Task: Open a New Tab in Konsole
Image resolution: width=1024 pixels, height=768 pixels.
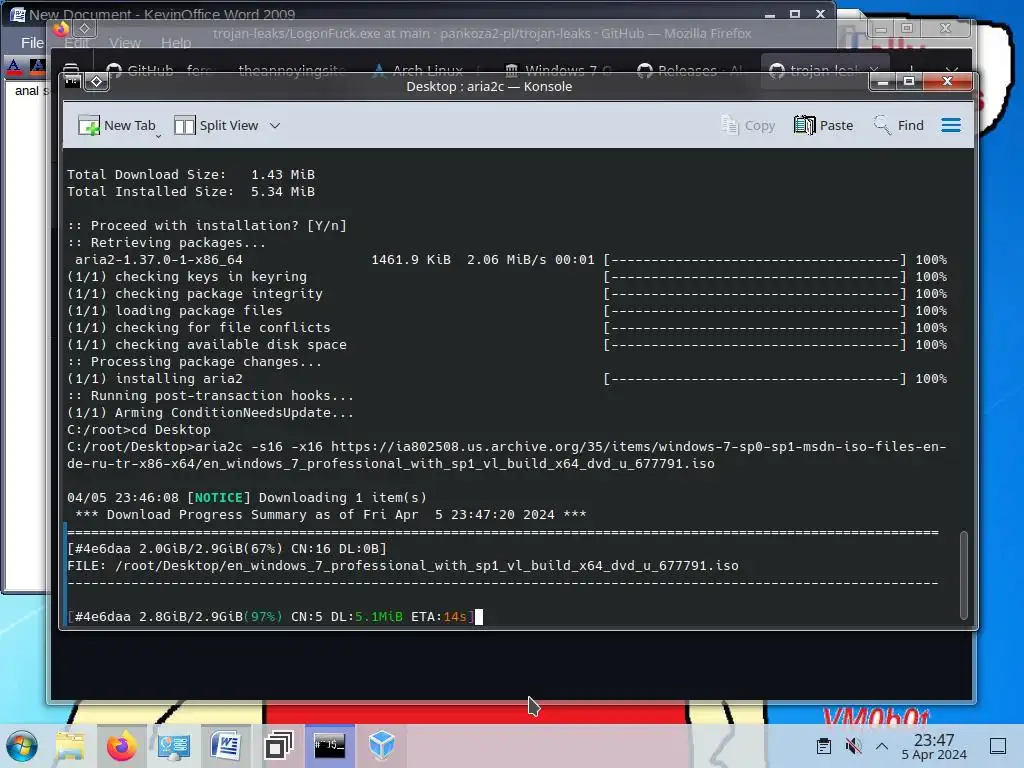Action: click(x=116, y=125)
